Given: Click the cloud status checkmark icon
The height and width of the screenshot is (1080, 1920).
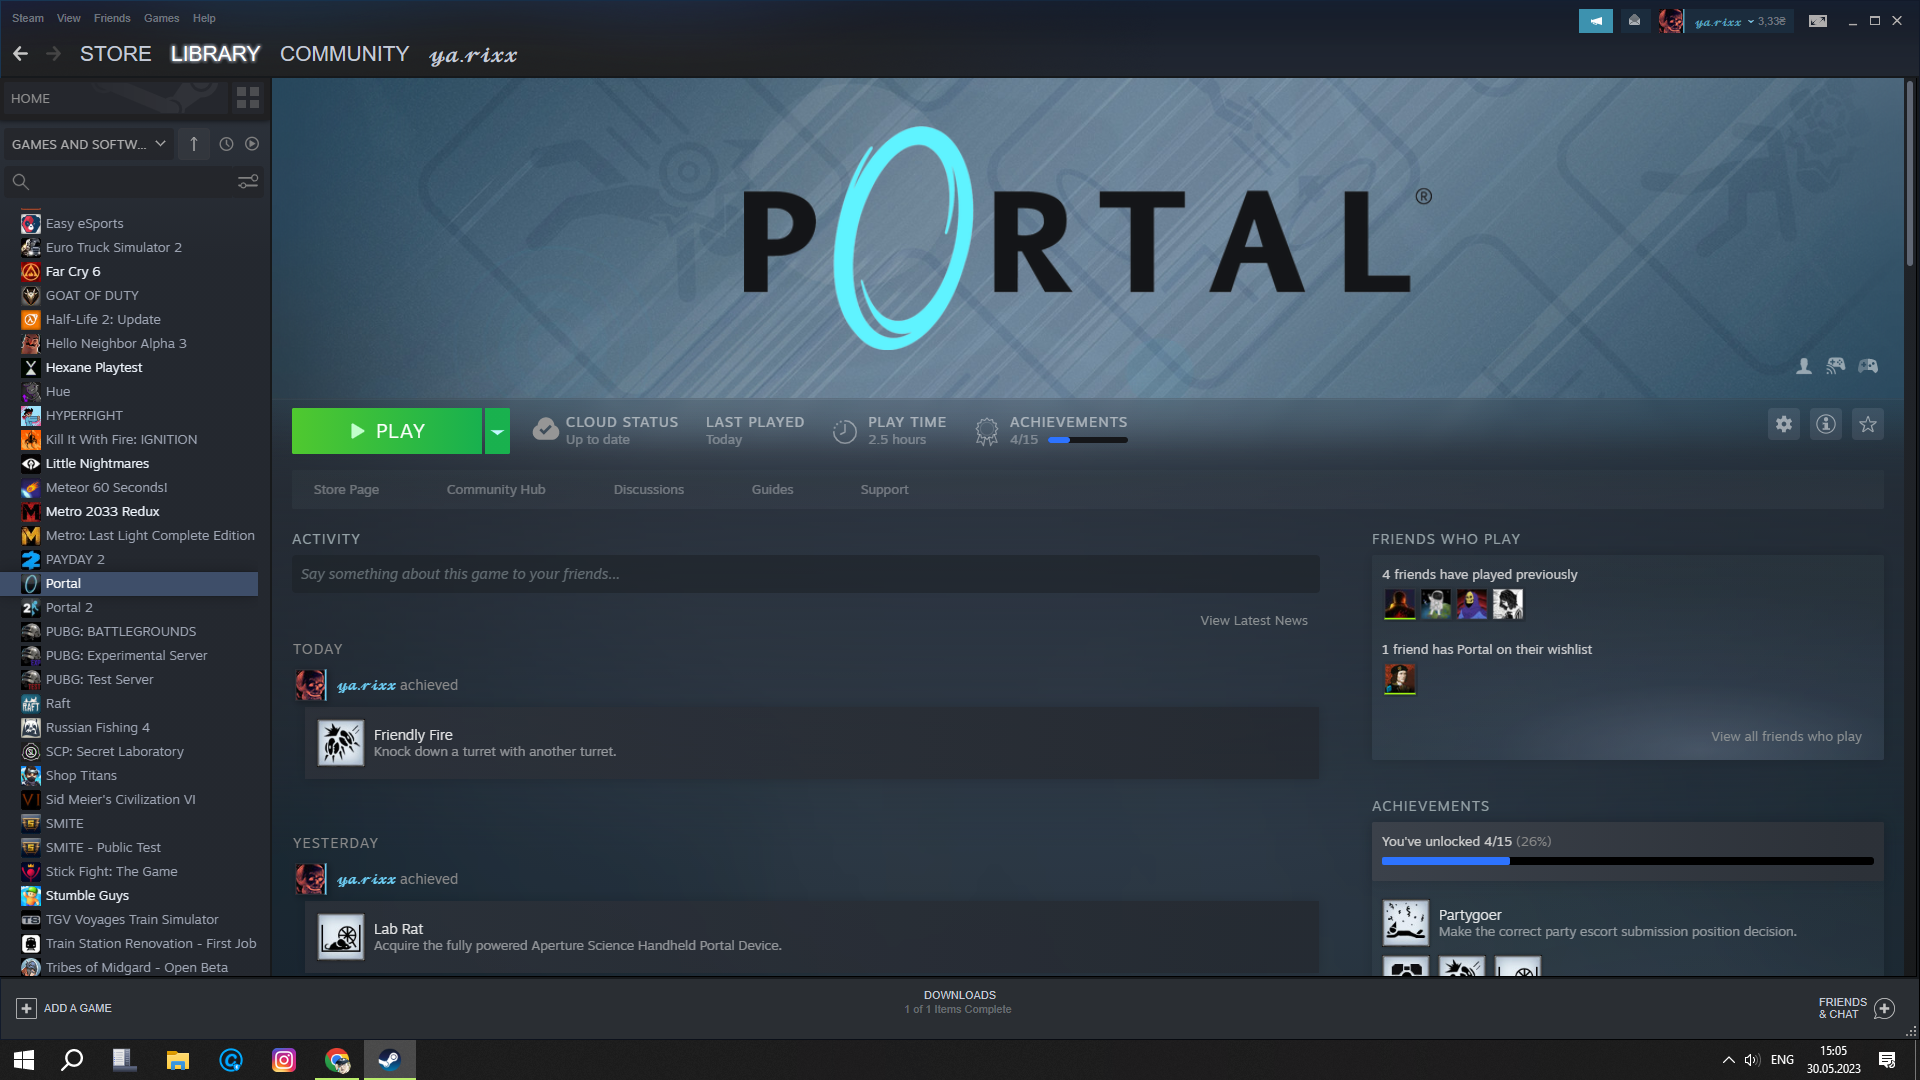Looking at the screenshot, I should point(546,430).
